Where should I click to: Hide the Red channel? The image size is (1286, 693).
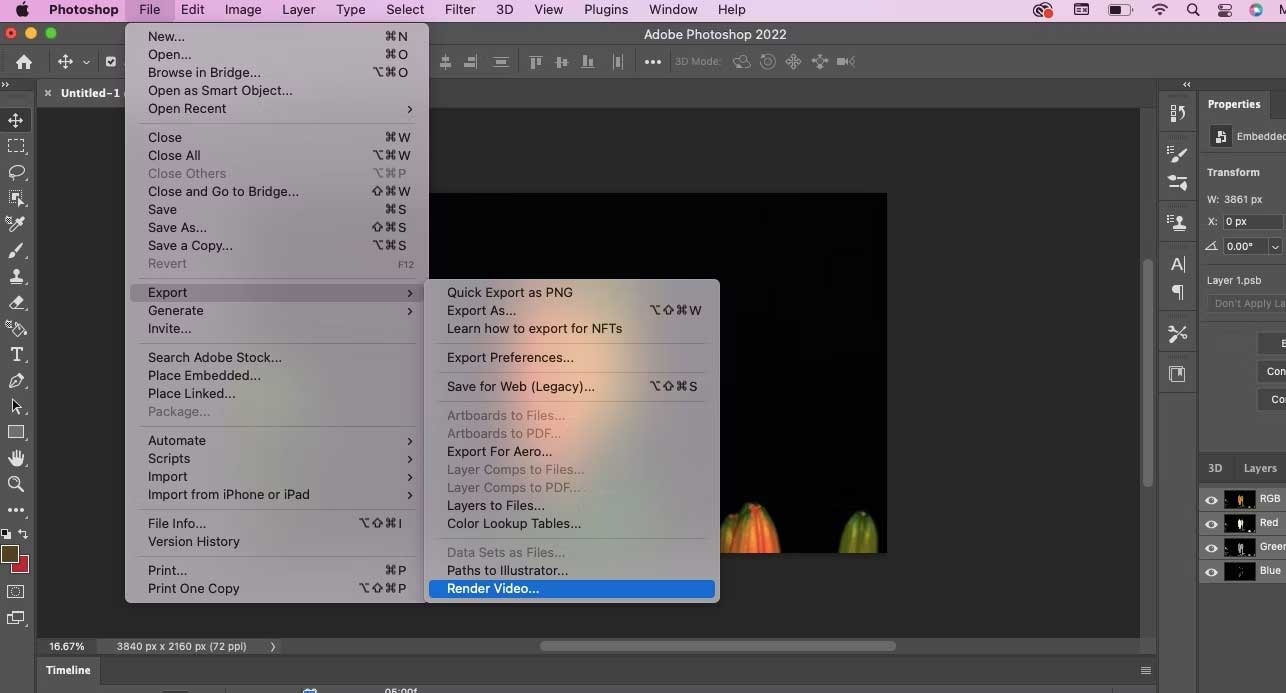click(x=1211, y=523)
